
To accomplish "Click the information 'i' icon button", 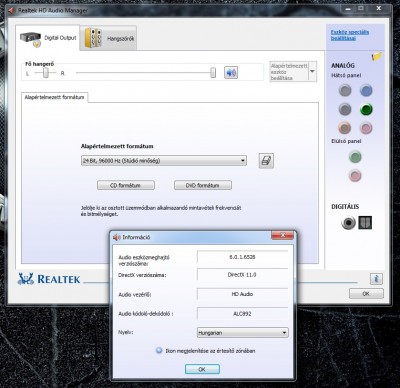I will (x=376, y=279).
